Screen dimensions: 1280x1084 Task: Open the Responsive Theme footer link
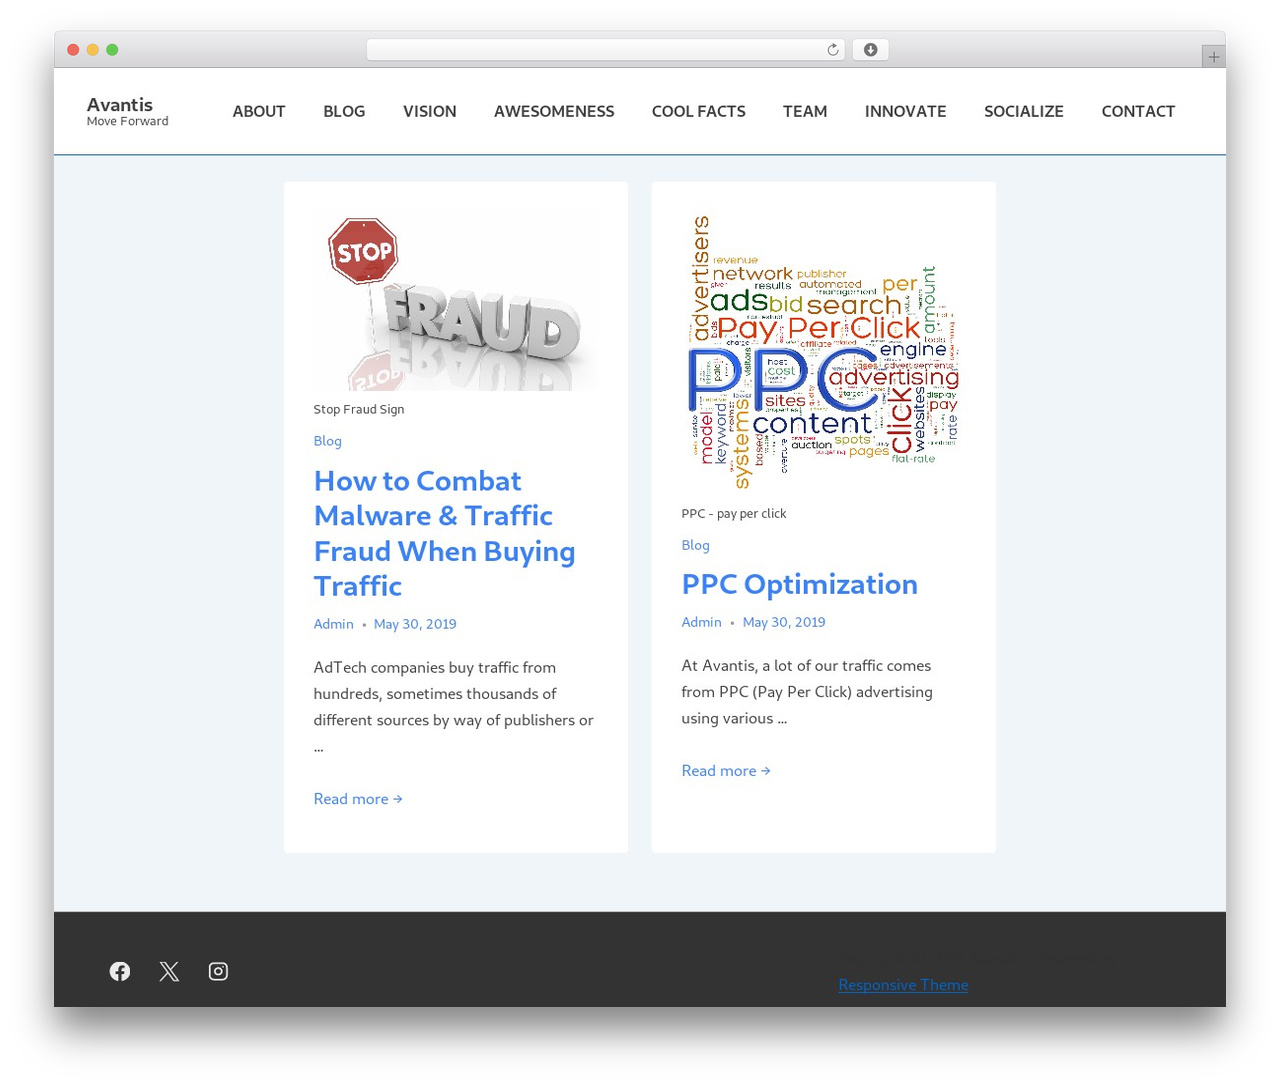[903, 985]
